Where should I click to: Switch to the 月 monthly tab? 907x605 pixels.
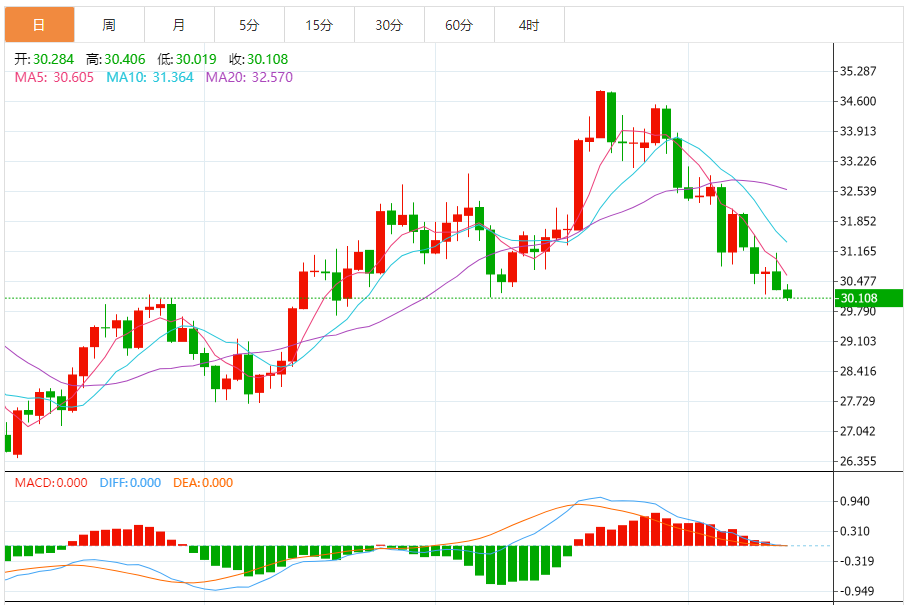pos(179,25)
